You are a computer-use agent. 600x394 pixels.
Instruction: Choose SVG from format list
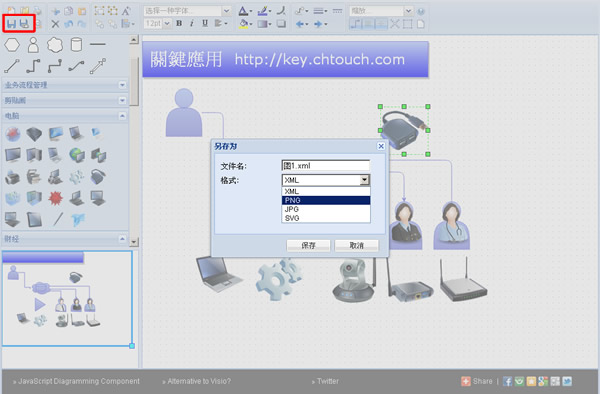326,218
